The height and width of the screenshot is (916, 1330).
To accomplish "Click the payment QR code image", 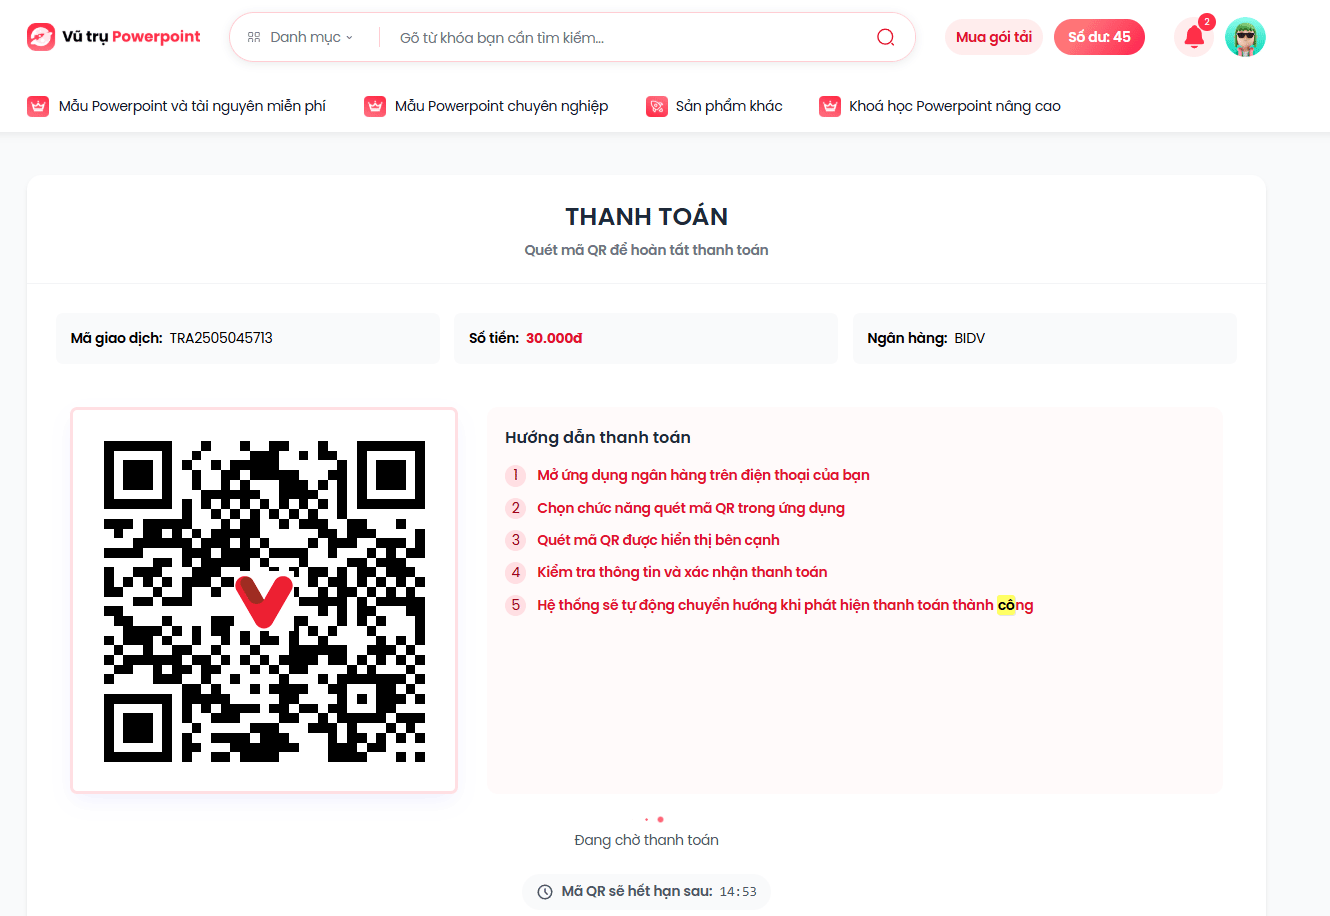I will click(264, 600).
